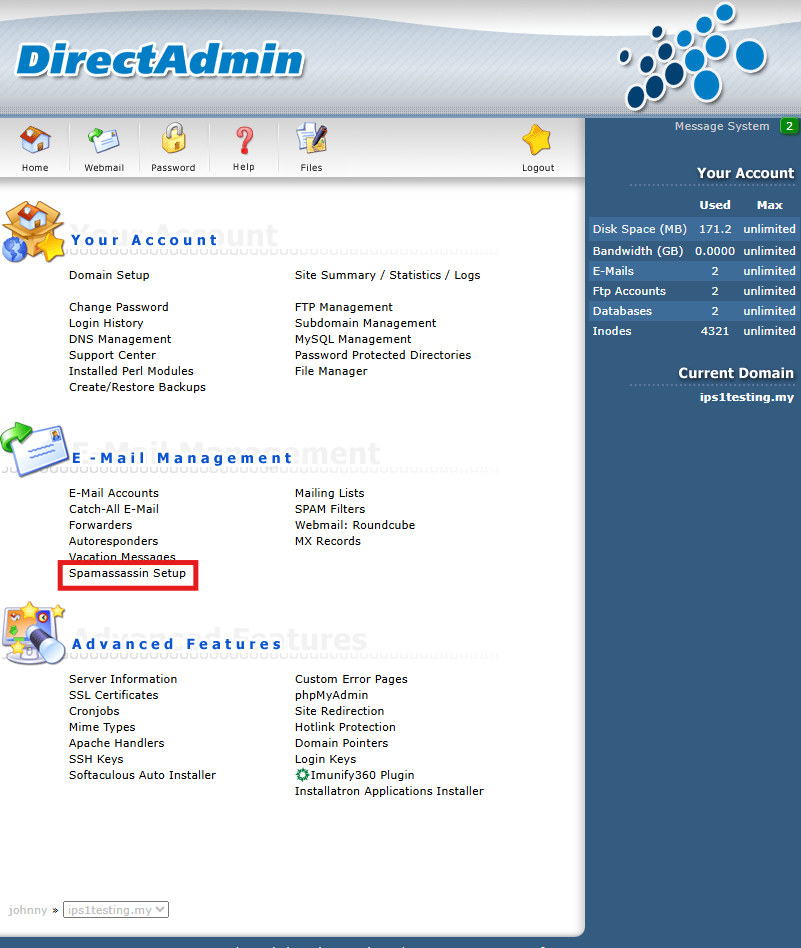Click the Home house icon

coord(35,141)
